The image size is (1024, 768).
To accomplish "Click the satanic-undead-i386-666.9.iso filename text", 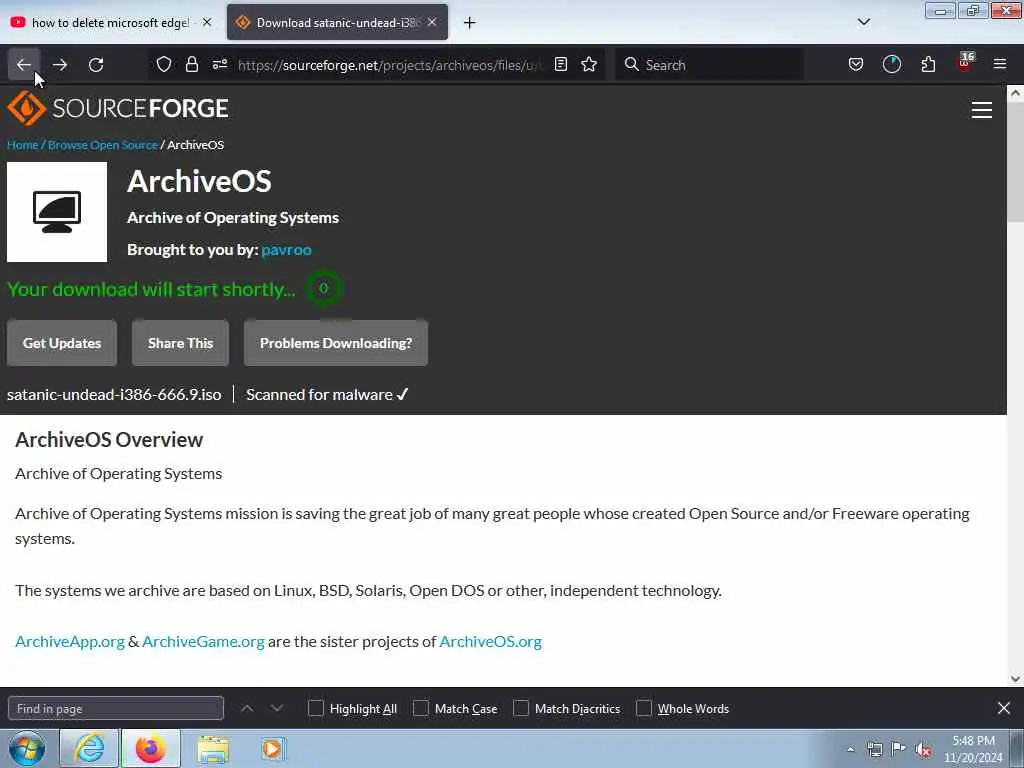I will [114, 394].
